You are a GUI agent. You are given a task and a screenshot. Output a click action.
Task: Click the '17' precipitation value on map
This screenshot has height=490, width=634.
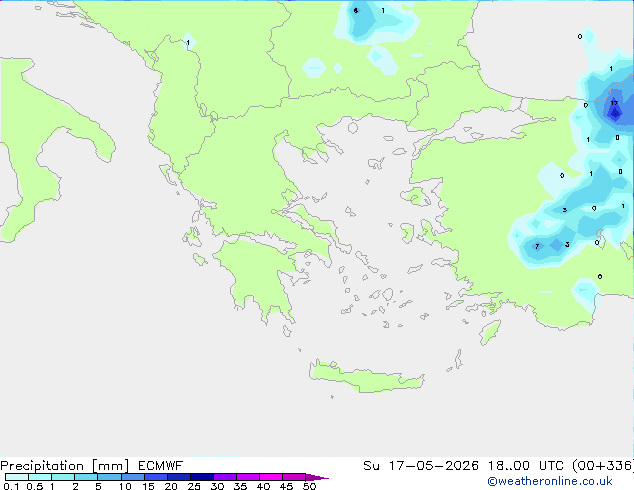pos(614,103)
